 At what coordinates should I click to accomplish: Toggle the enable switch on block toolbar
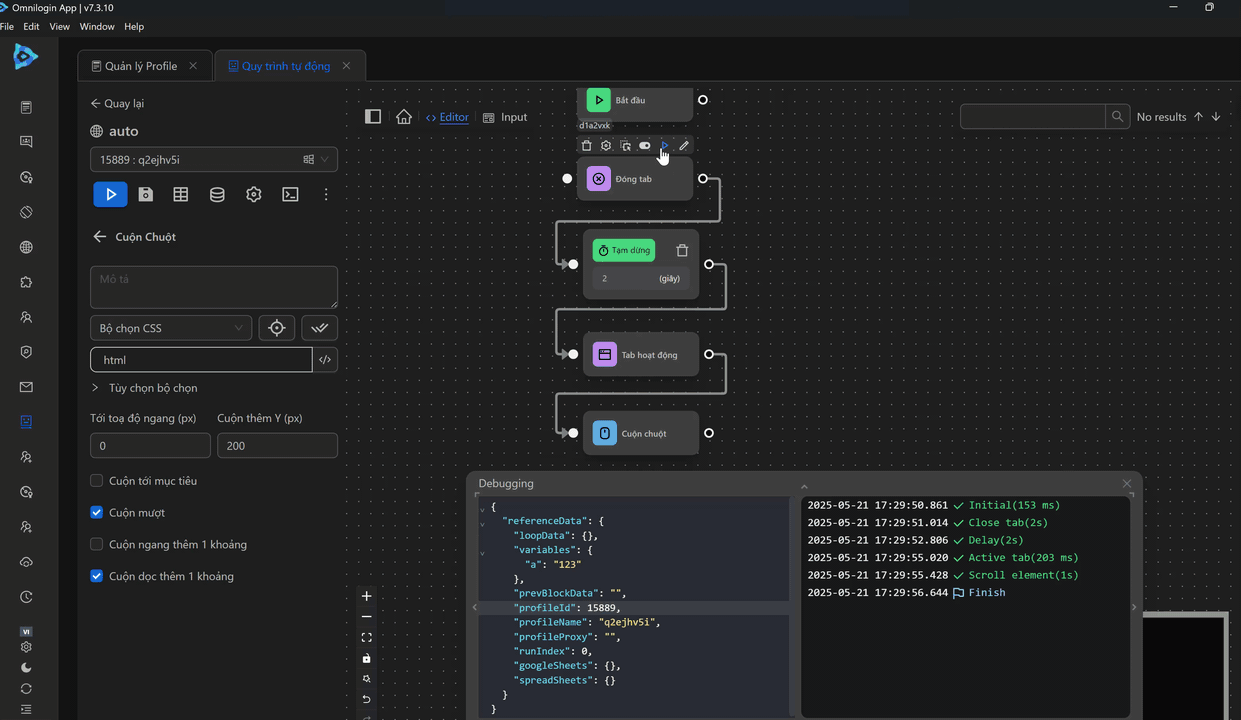coord(645,146)
